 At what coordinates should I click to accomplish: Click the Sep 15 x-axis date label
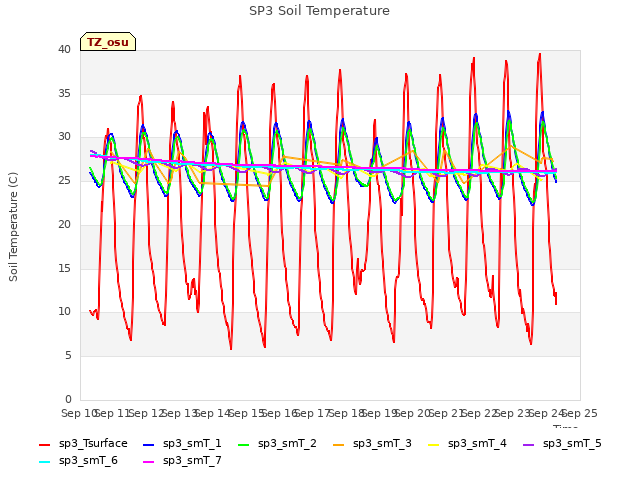pos(246,413)
